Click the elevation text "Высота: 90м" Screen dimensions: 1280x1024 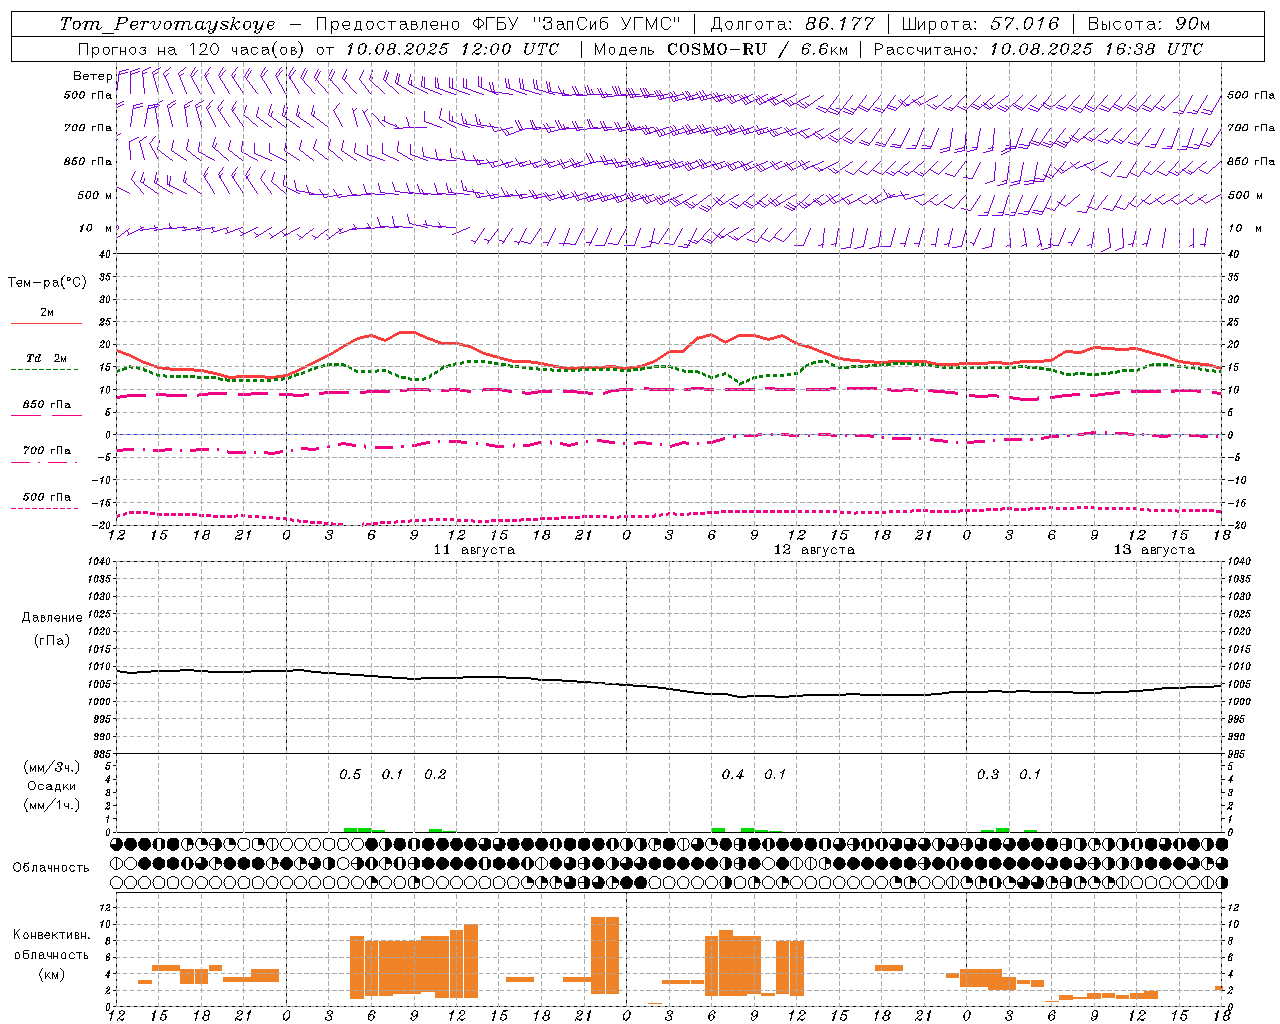[1148, 24]
